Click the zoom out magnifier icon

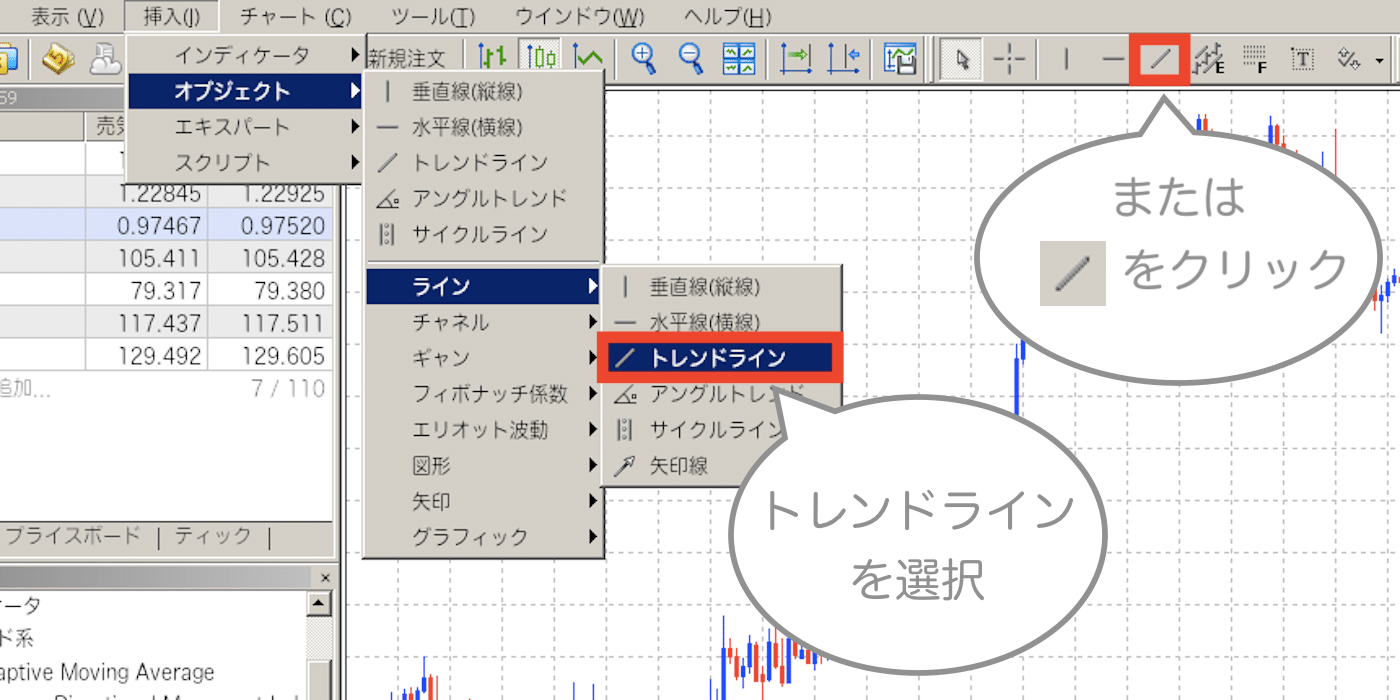(691, 59)
